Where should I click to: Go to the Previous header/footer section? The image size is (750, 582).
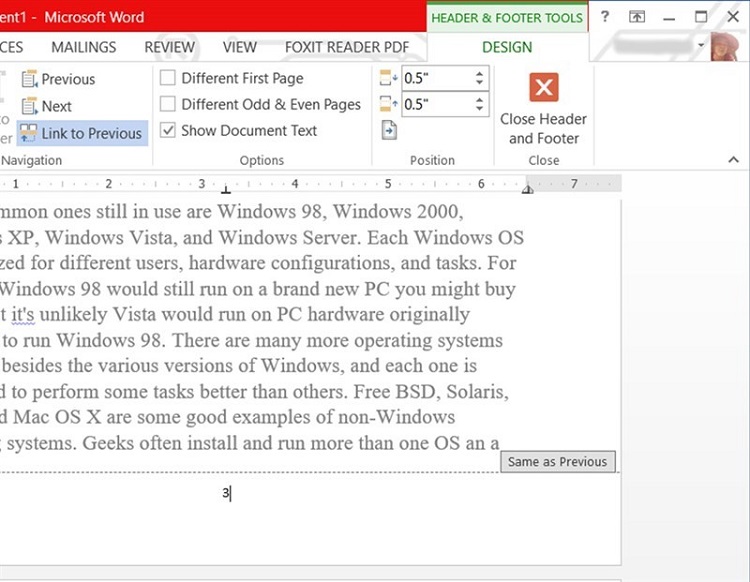click(x=58, y=79)
